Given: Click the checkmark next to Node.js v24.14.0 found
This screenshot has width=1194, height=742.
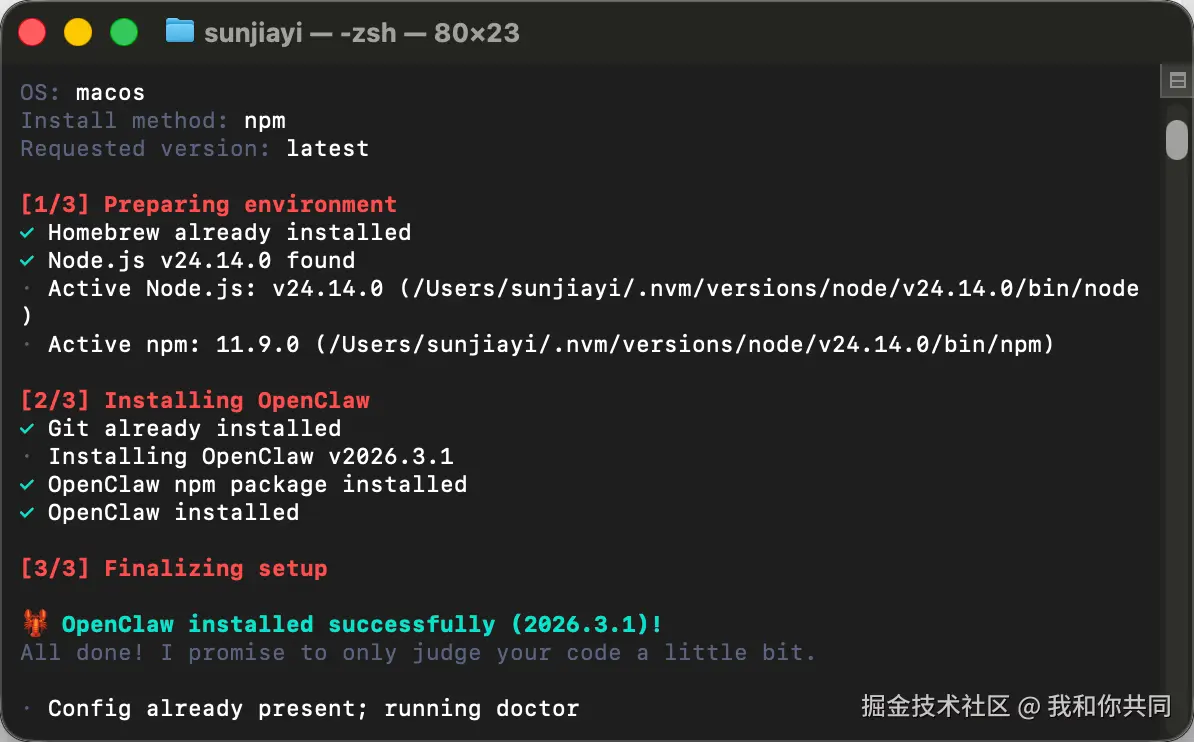Looking at the screenshot, I should pyautogui.click(x=28, y=261).
